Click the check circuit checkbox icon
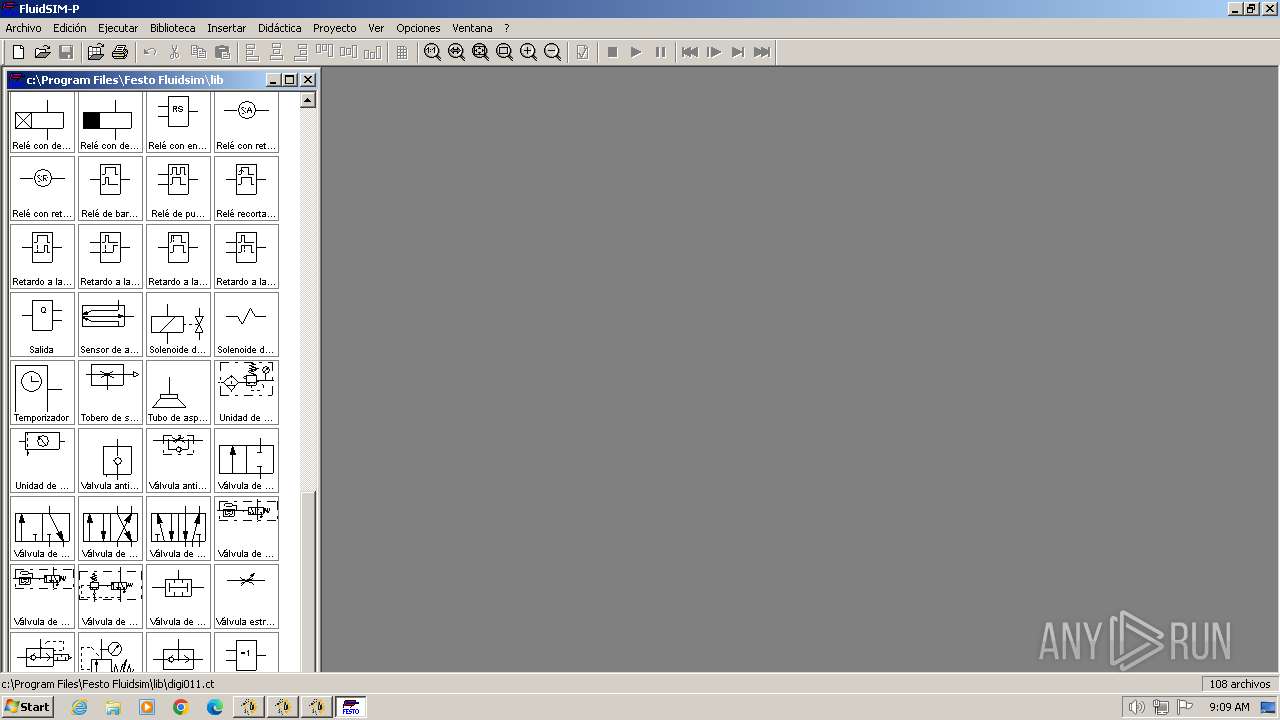 click(x=582, y=52)
